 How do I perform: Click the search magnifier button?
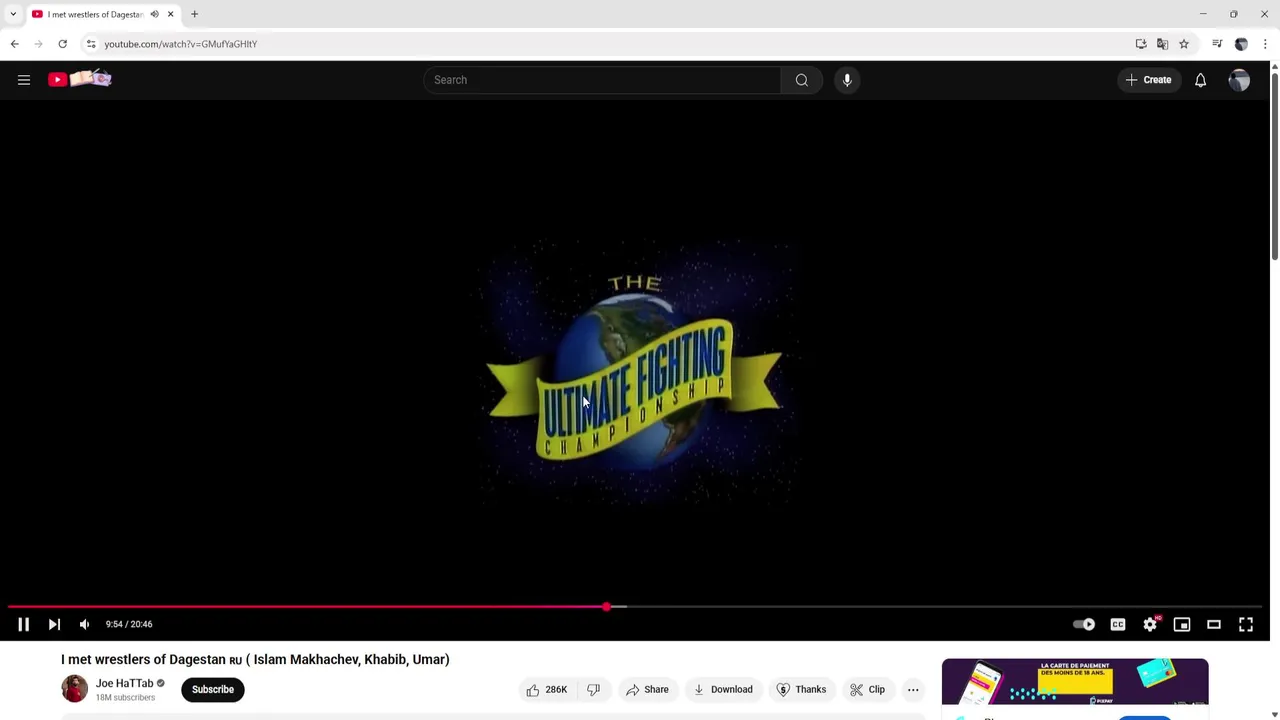[x=802, y=80]
